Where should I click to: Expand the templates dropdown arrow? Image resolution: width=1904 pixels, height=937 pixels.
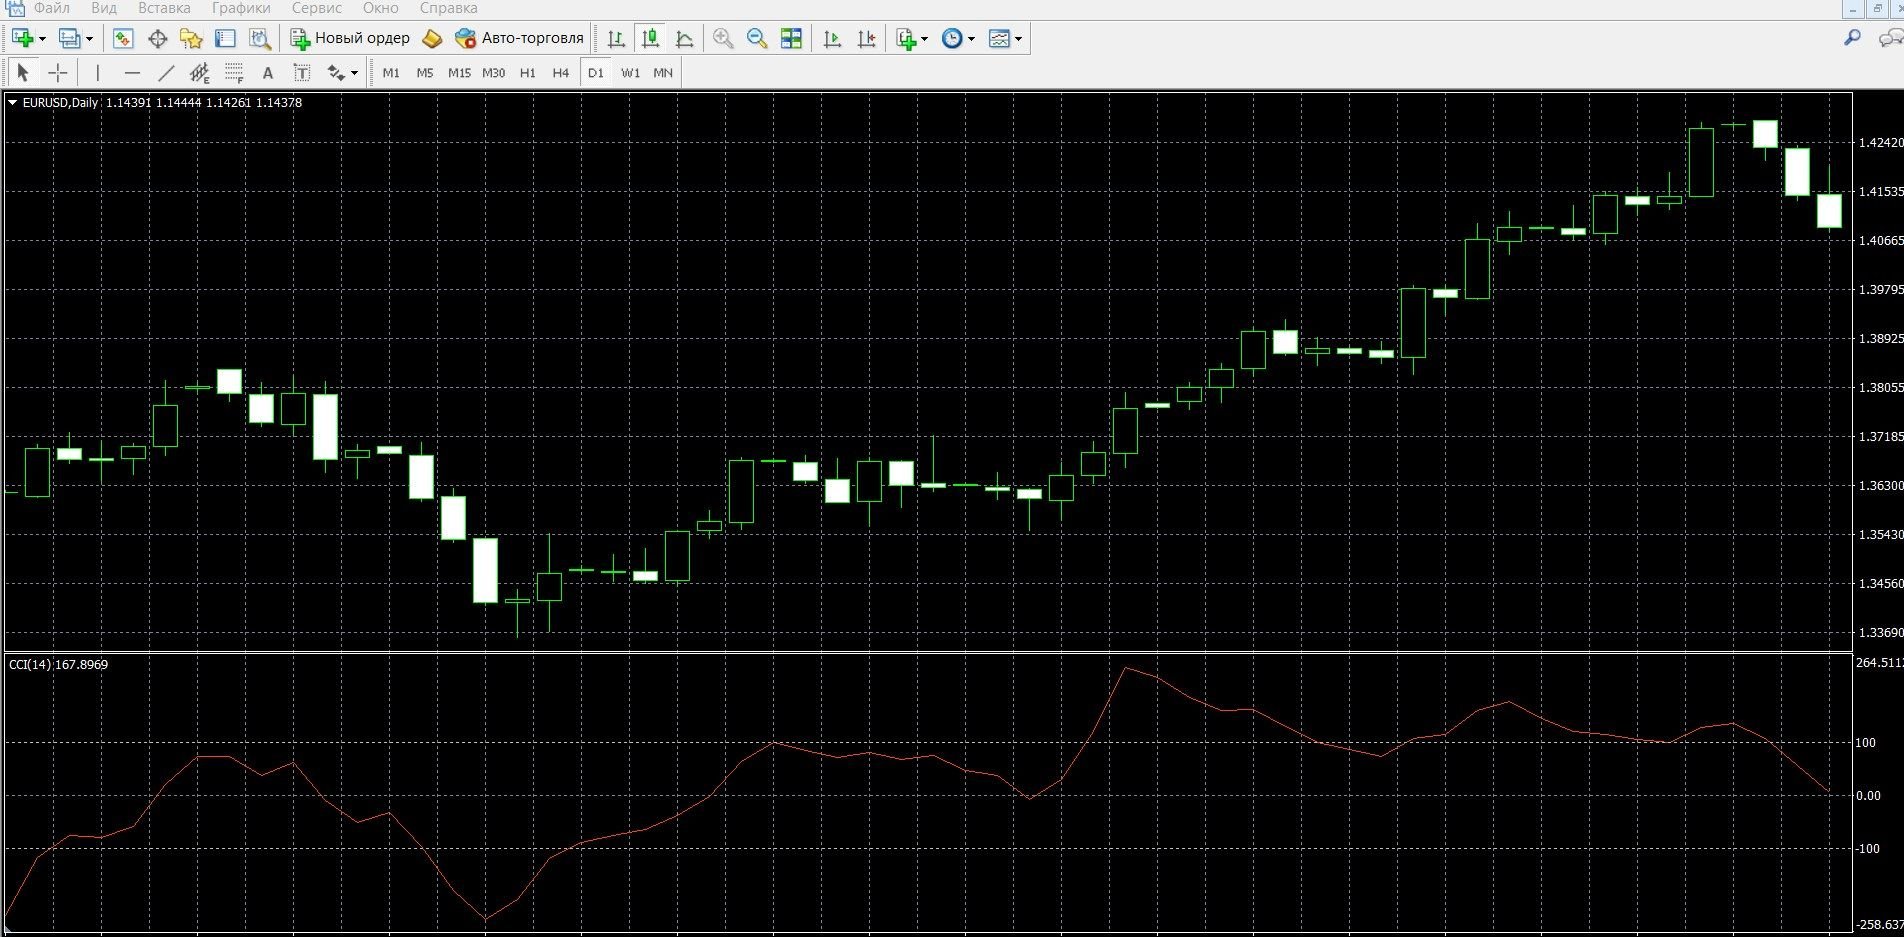pos(1018,39)
